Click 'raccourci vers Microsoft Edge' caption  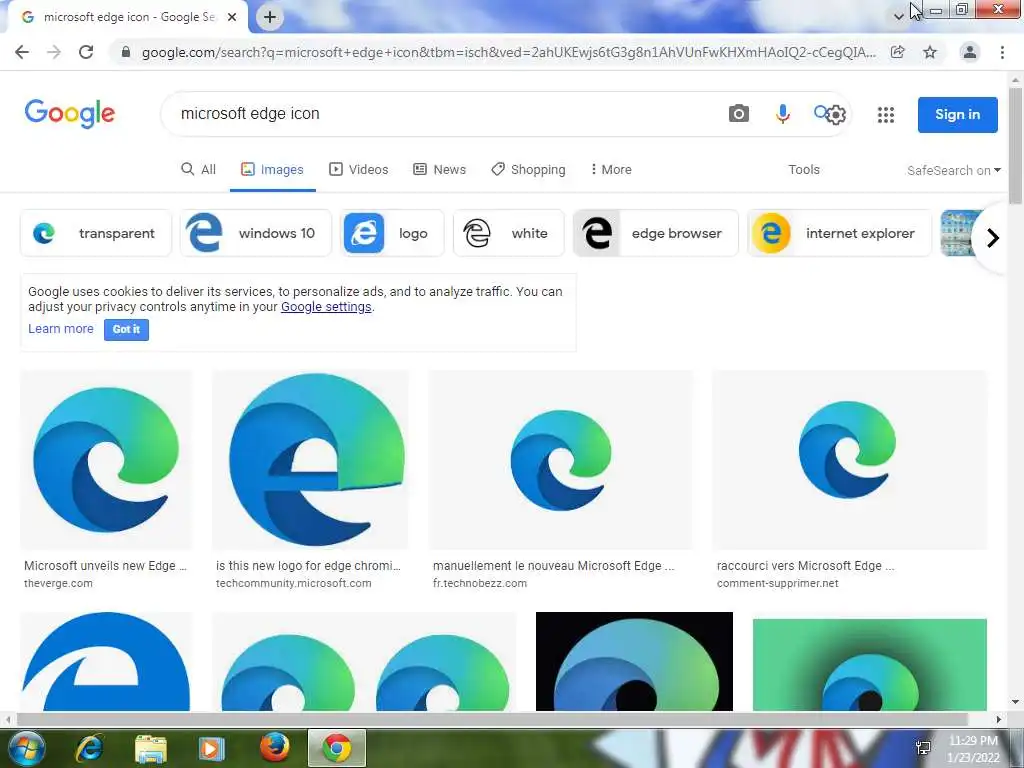point(806,566)
